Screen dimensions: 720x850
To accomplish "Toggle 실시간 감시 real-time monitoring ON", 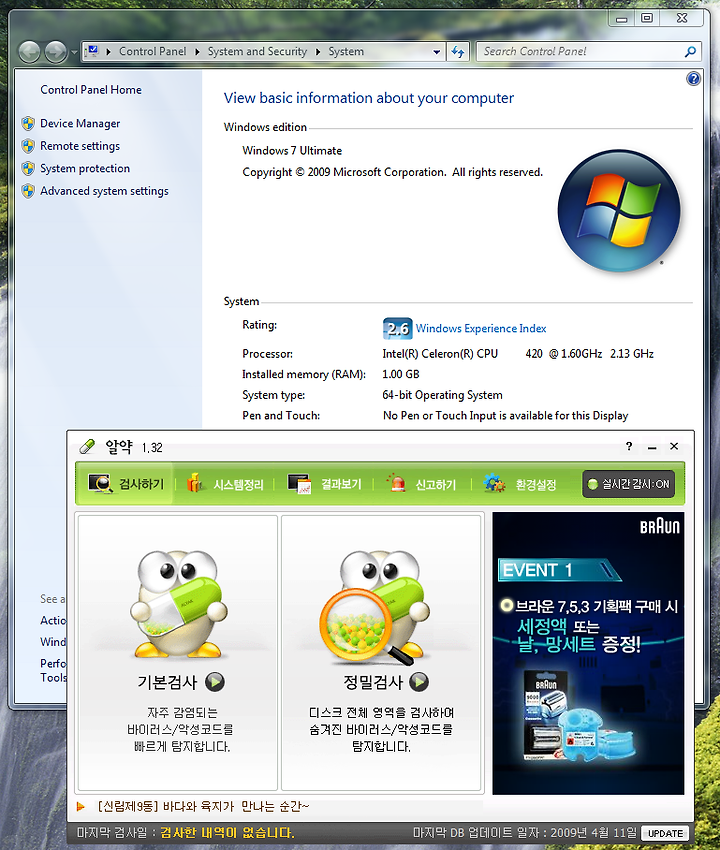I will tap(628, 484).
